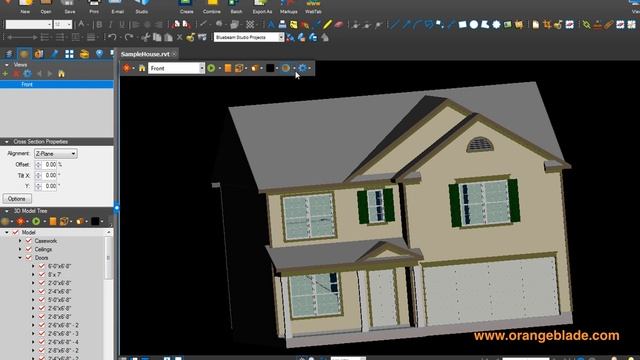Click the delete X icon in toolbar
Viewport: 640px width, 360px height.
(x=179, y=38)
